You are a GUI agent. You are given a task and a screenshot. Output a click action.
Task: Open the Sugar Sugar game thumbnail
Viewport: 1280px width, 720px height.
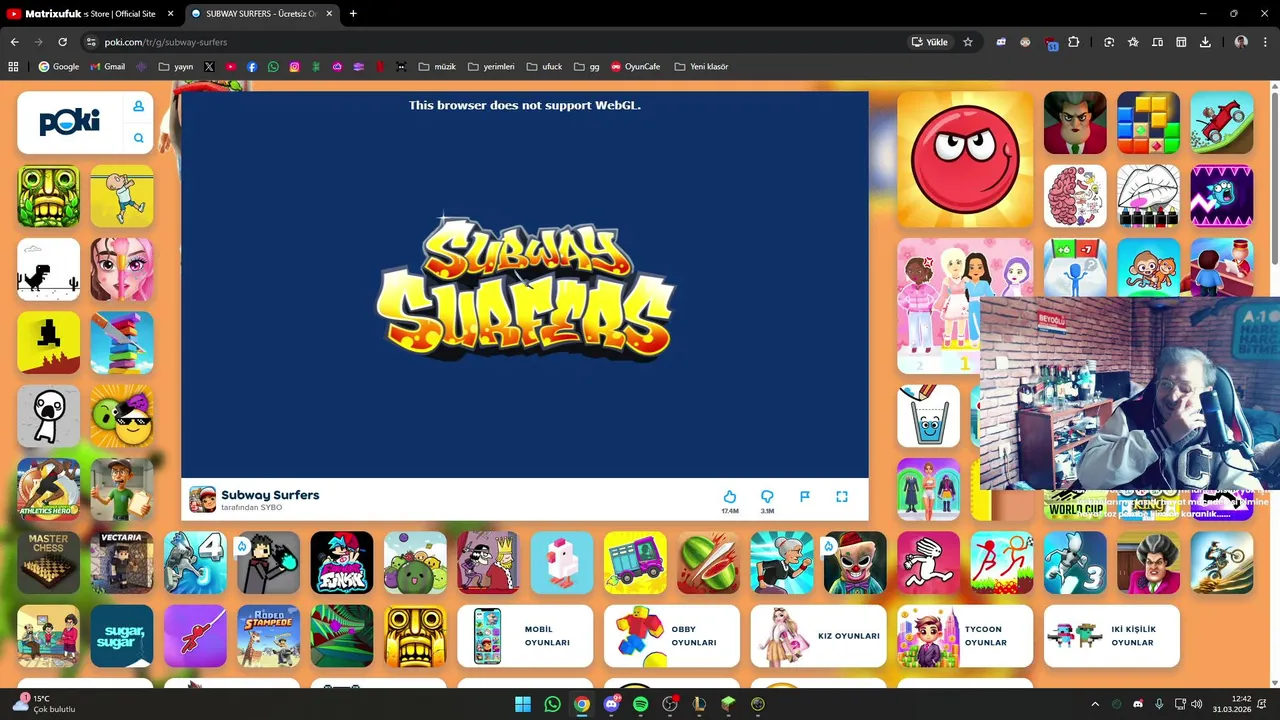[x=122, y=636]
